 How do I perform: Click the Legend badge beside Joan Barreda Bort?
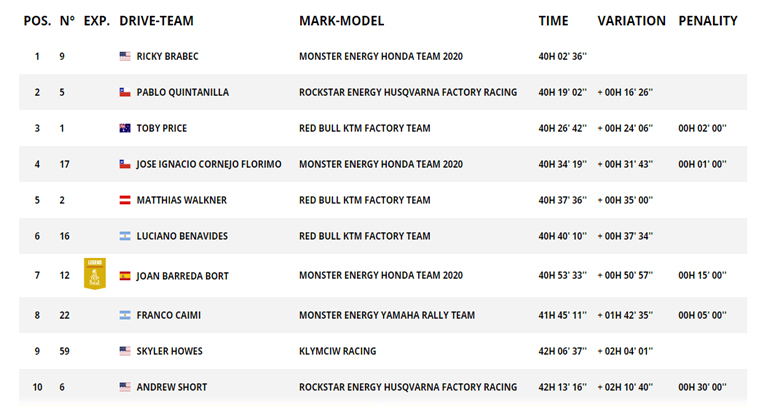coord(95,273)
